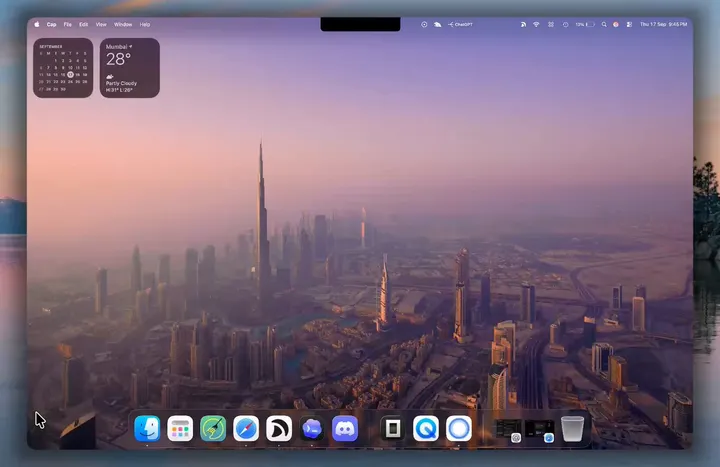Screen dimensions: 720x467
Task: Click the battery status indicator
Action: point(585,24)
